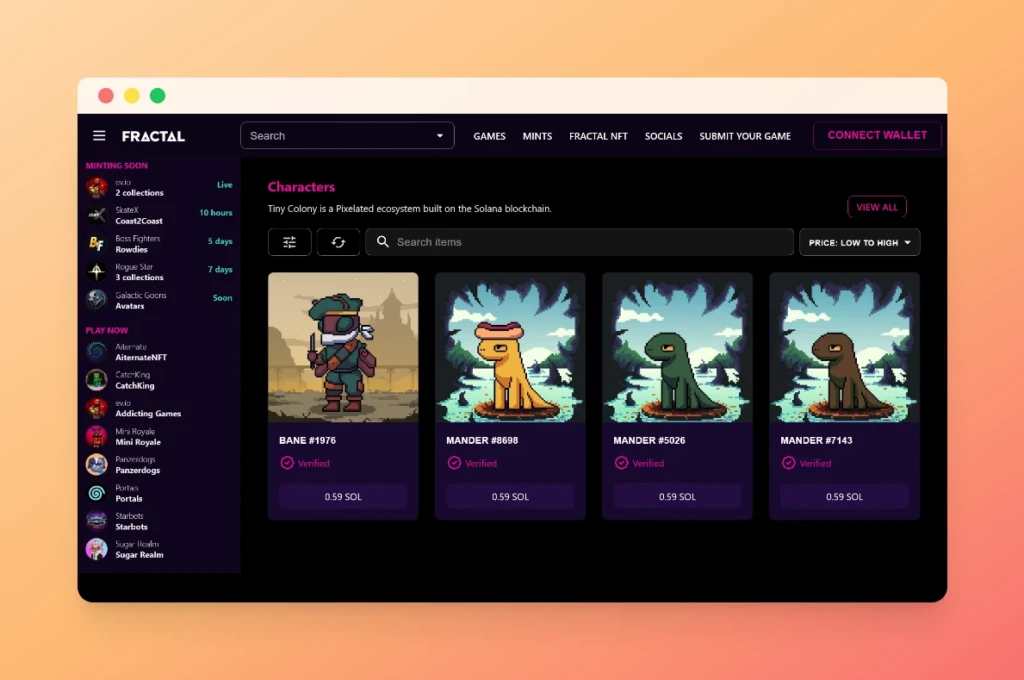
Task: Click the SkateX Coast2Coast avatar icon
Action: click(x=97, y=215)
